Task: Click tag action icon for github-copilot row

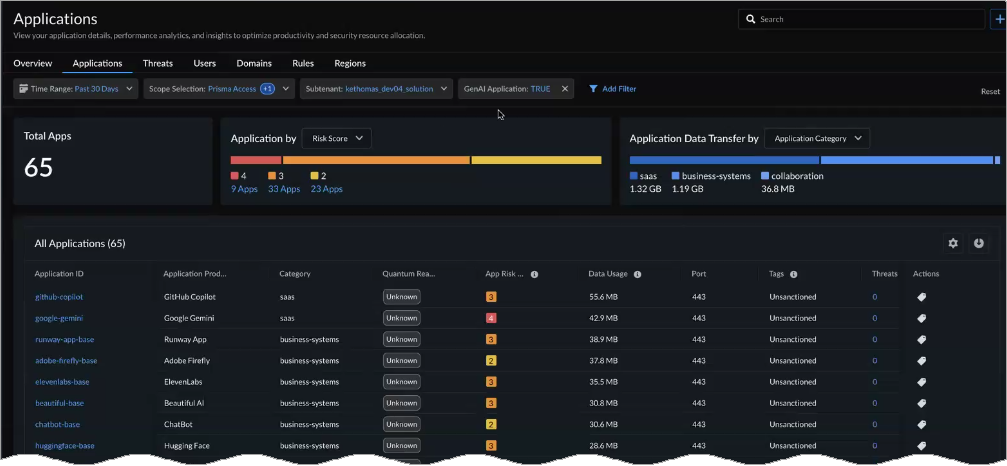Action: (x=921, y=297)
